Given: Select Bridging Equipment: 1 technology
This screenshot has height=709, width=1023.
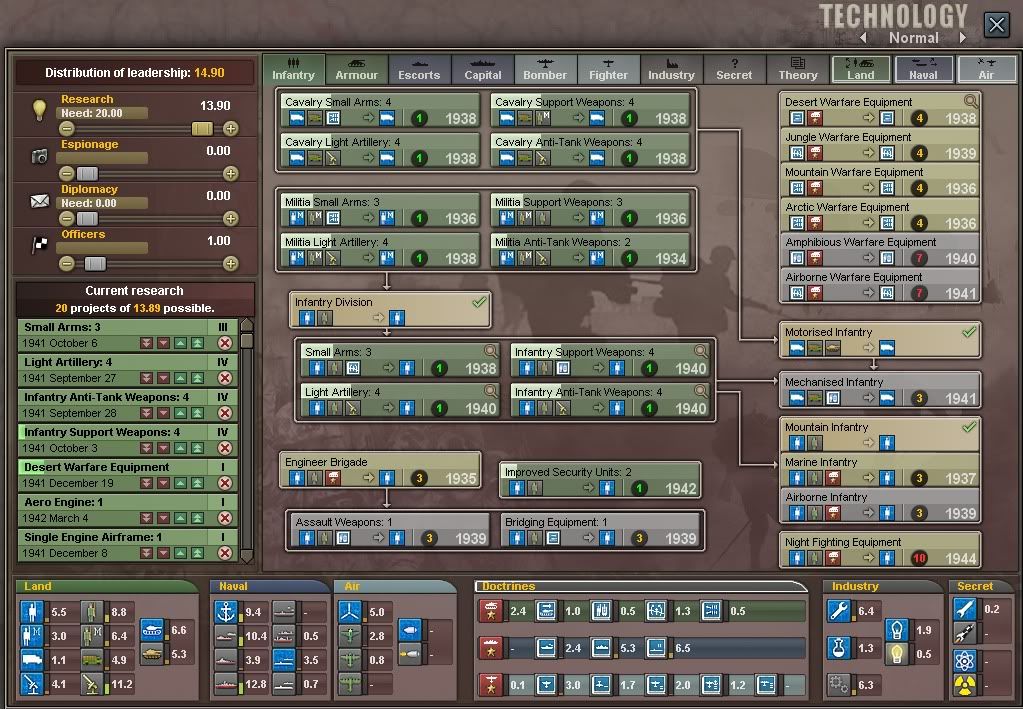Looking at the screenshot, I should point(601,530).
